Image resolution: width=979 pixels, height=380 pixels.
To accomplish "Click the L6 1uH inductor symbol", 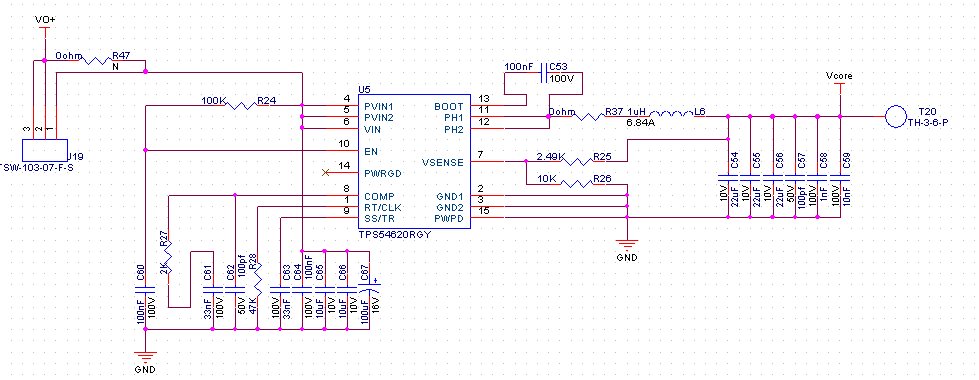I will point(671,114).
